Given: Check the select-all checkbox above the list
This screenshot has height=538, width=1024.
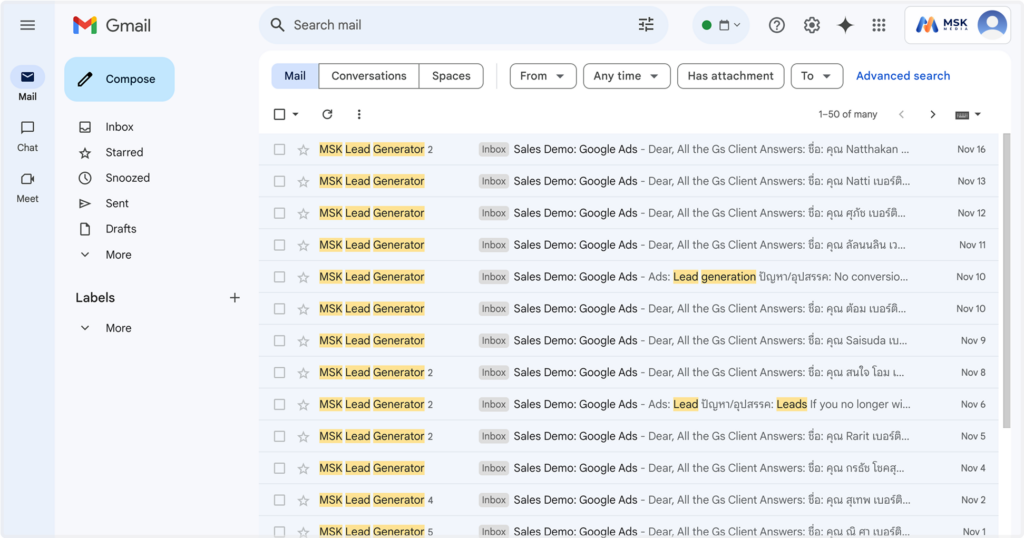Looking at the screenshot, I should (x=280, y=114).
